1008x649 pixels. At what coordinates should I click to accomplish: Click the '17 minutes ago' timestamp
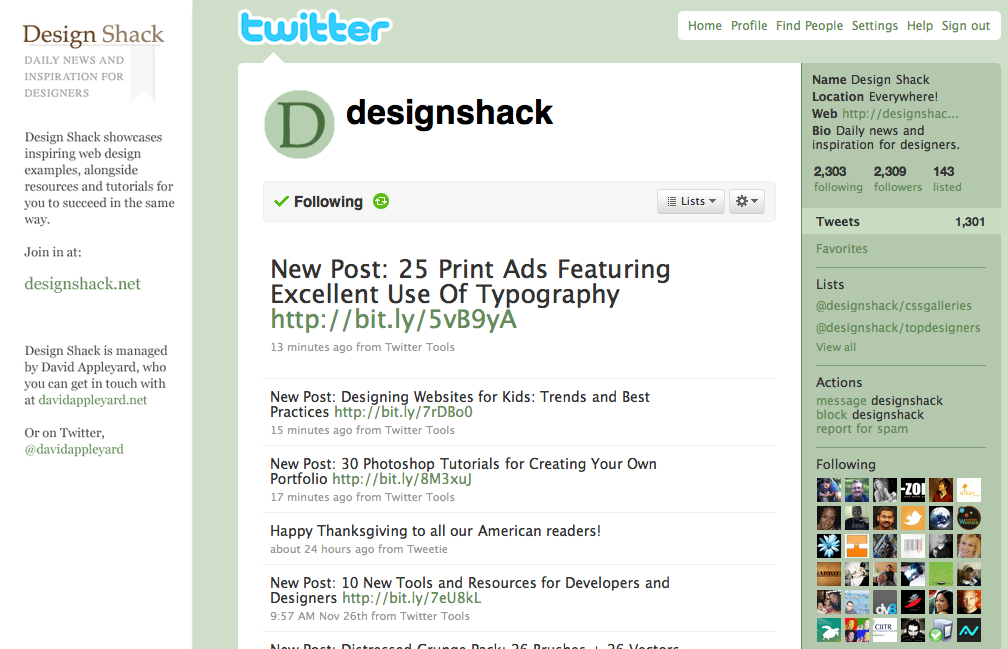tap(311, 497)
